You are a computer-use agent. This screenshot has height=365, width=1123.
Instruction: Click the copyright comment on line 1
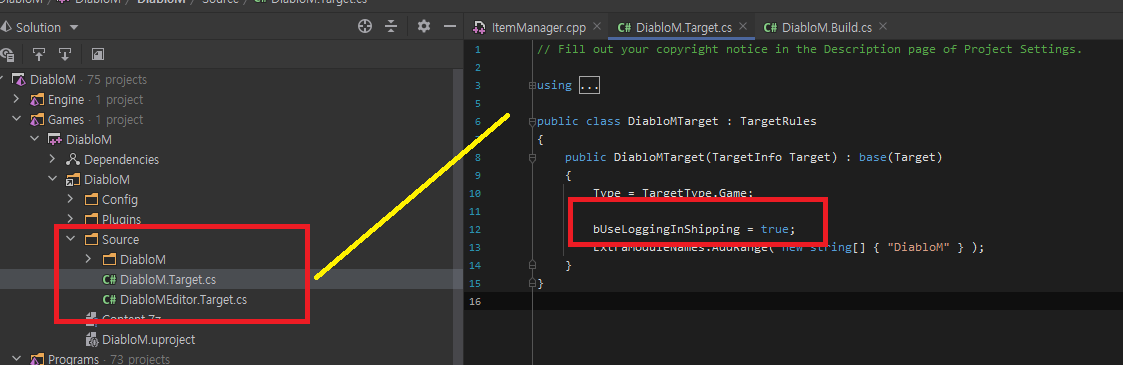809,49
